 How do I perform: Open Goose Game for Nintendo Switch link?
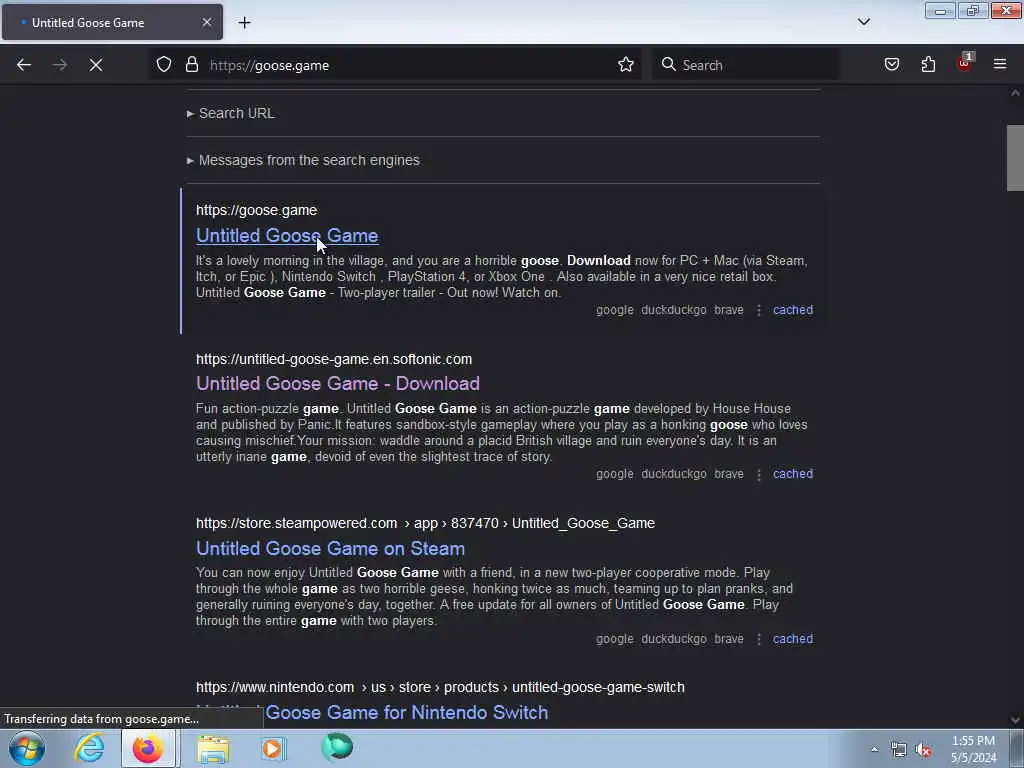372,712
